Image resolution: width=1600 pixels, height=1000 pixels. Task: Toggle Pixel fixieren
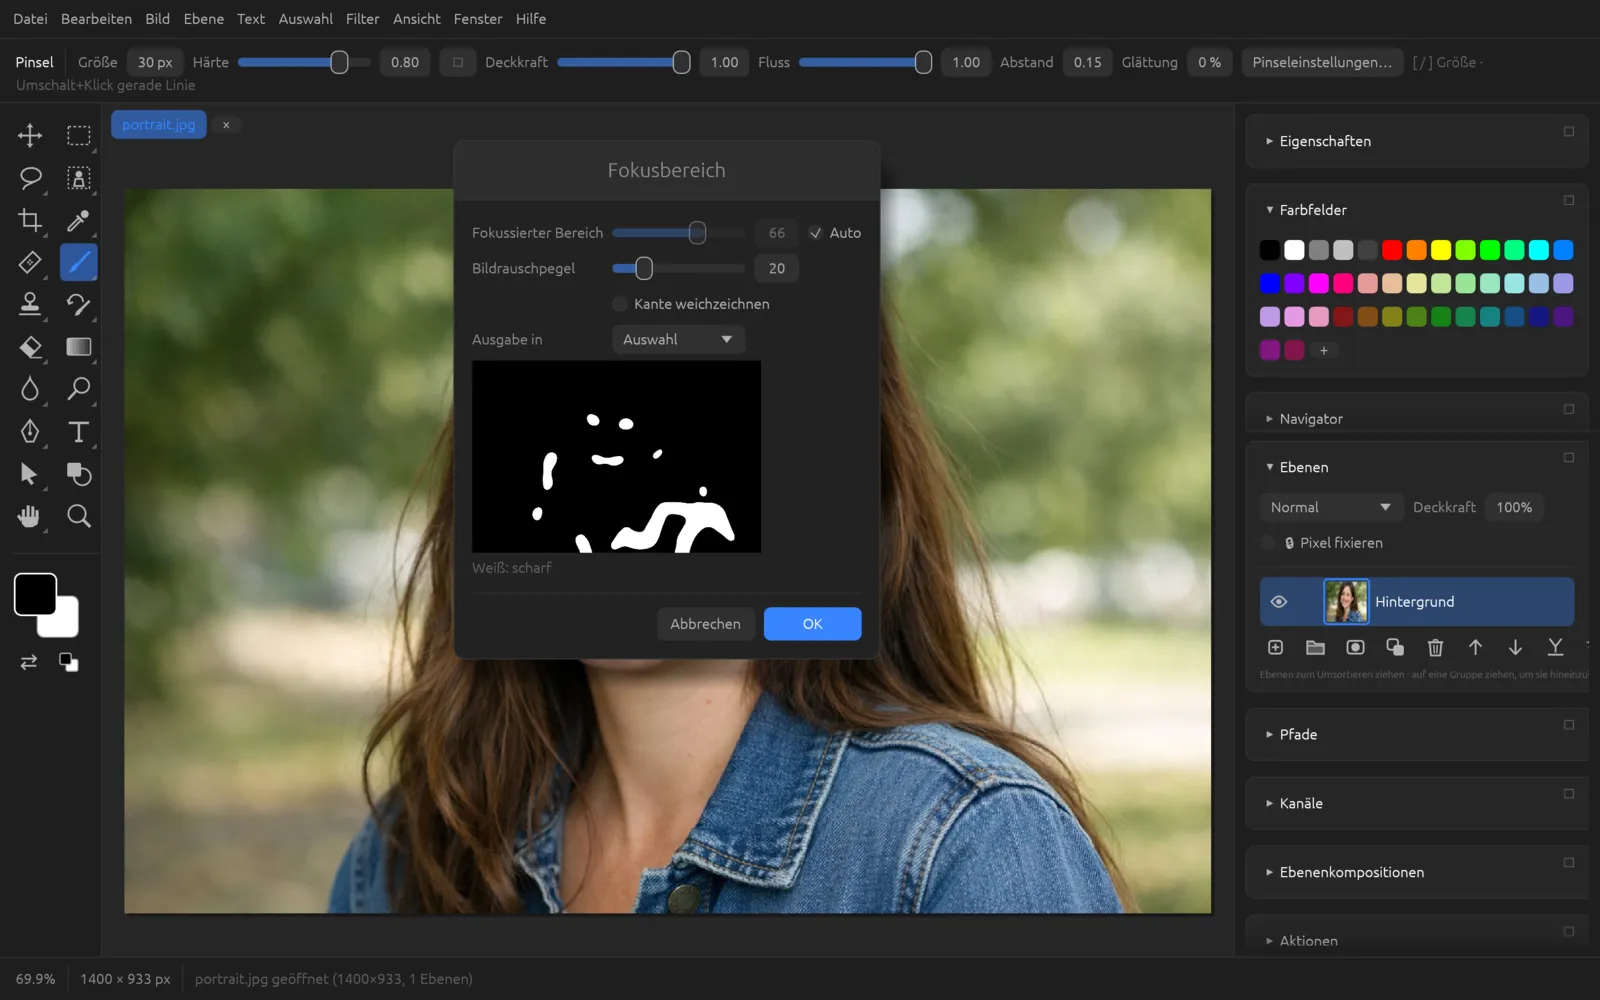click(x=1268, y=543)
